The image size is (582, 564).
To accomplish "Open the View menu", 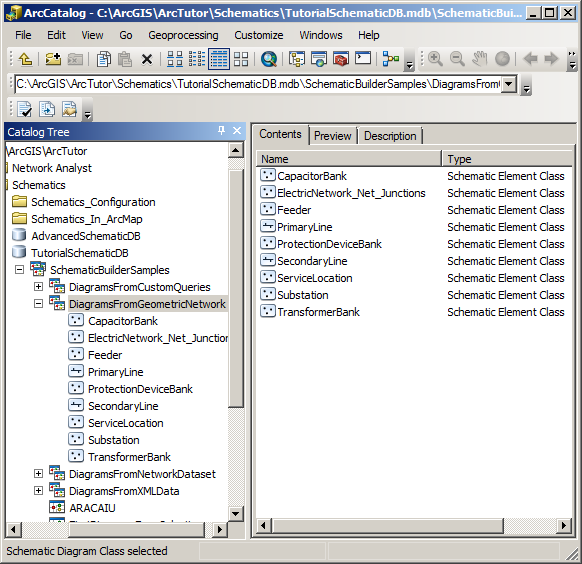I will (92, 35).
